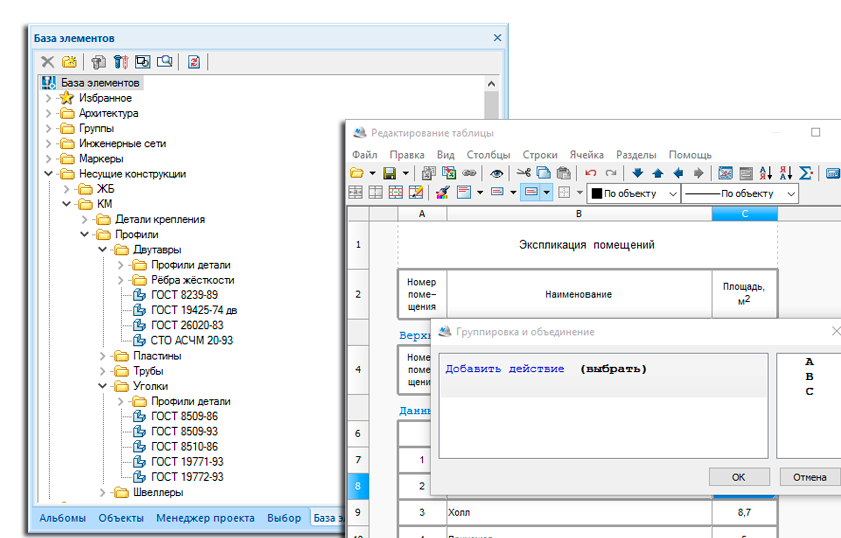
Task: Click the Я-А descending sort icon
Action: click(786, 173)
